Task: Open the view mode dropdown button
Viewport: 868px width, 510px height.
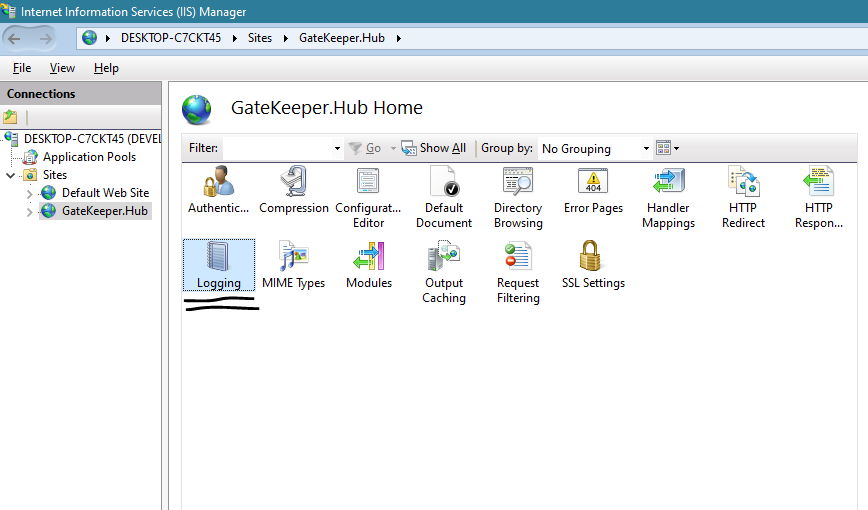Action: click(x=667, y=148)
